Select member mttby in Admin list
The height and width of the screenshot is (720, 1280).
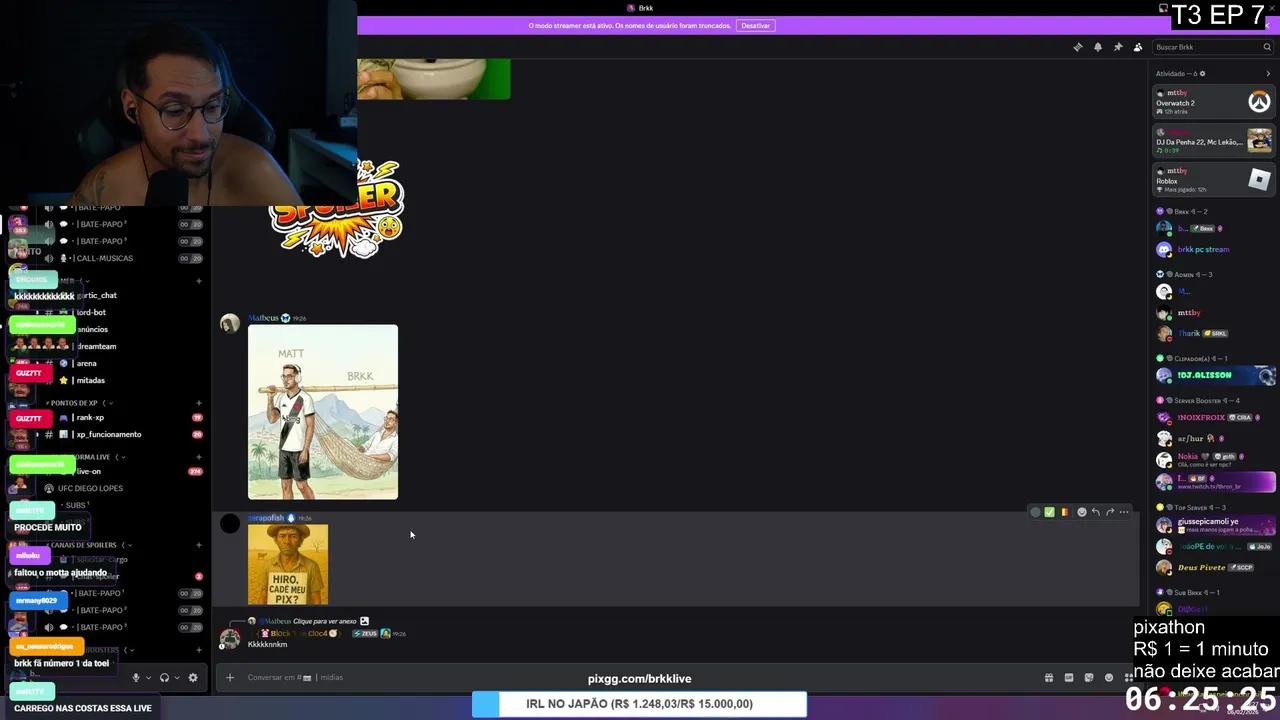(x=1214, y=313)
